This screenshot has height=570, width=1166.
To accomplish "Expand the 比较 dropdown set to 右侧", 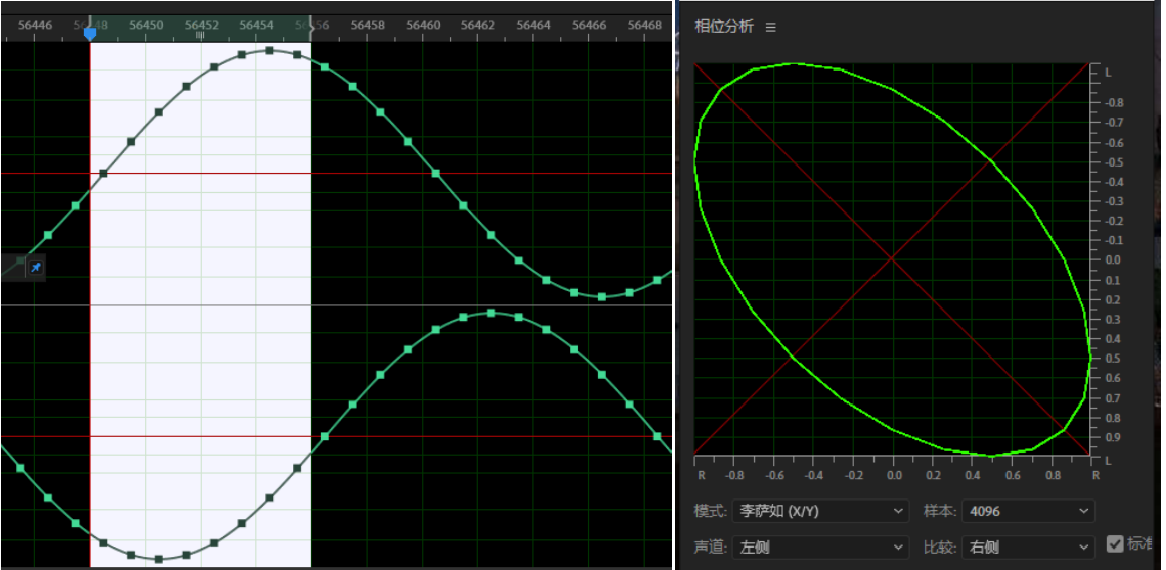I will pyautogui.click(x=1027, y=547).
